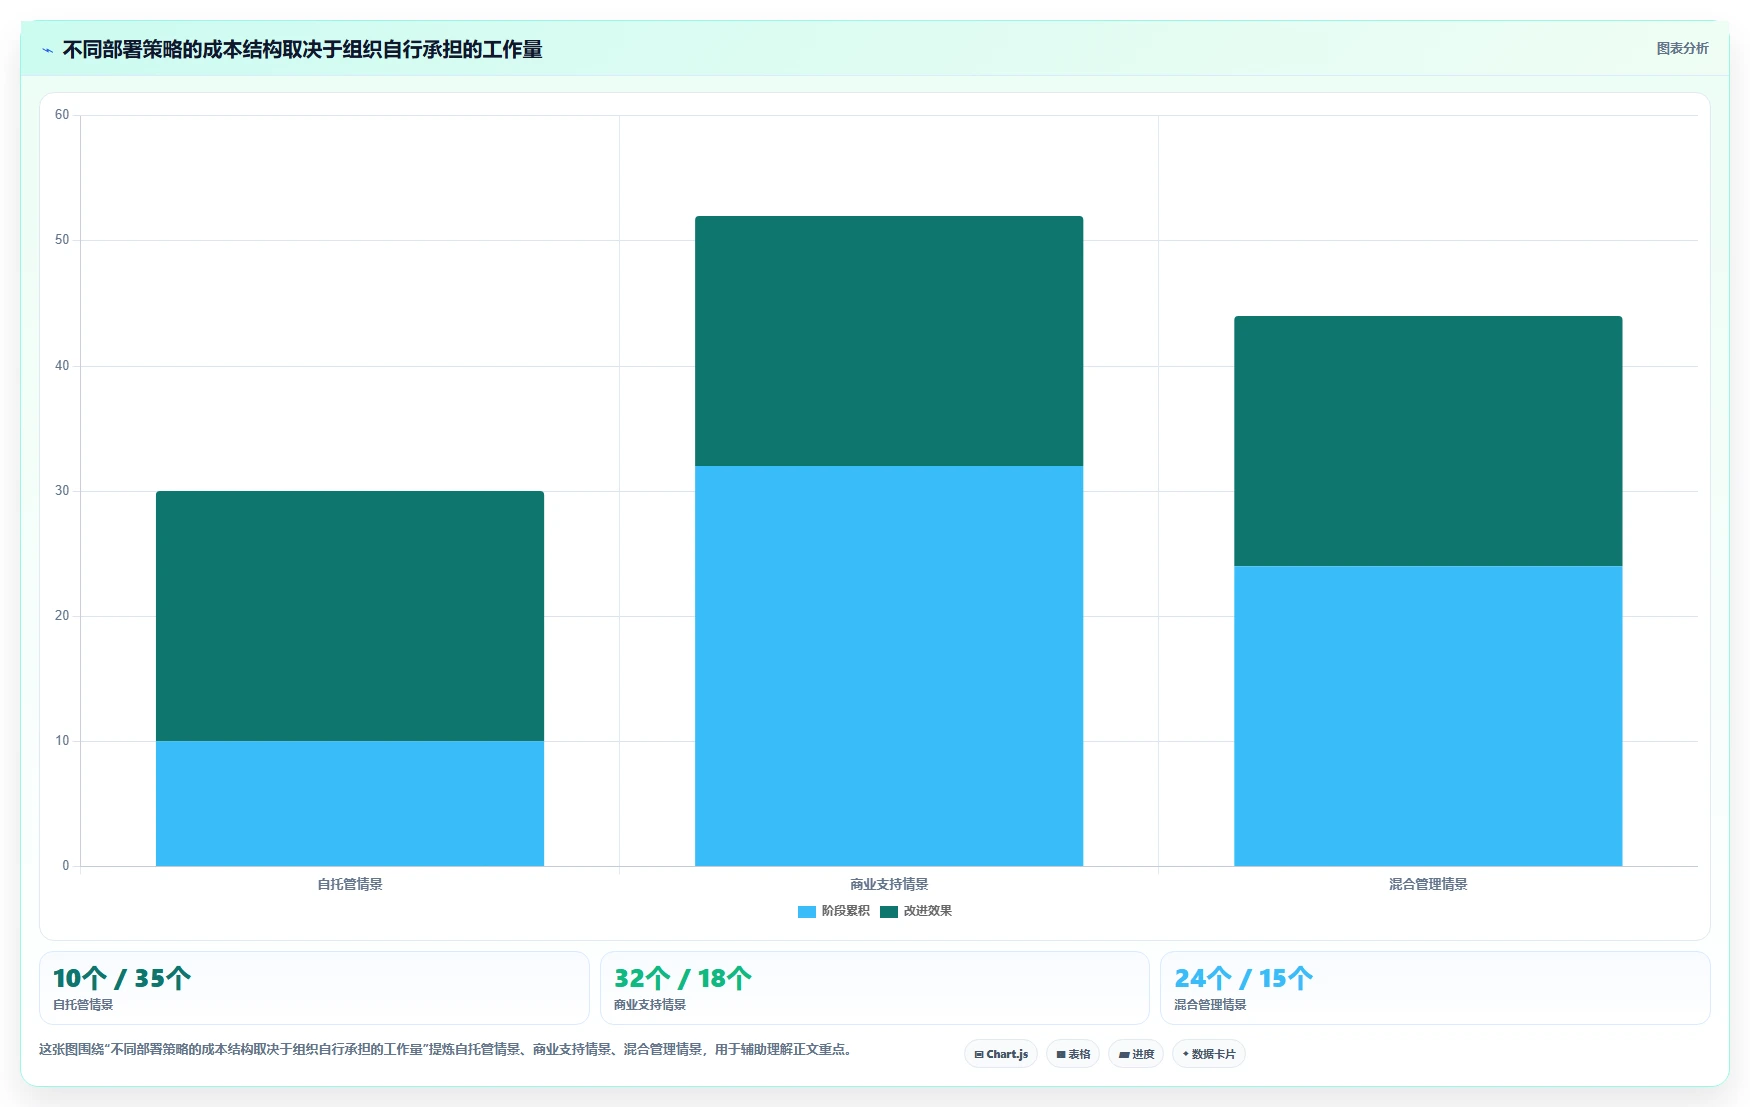Click the y-axis value 40
The height and width of the screenshot is (1107, 1750).
(62, 366)
